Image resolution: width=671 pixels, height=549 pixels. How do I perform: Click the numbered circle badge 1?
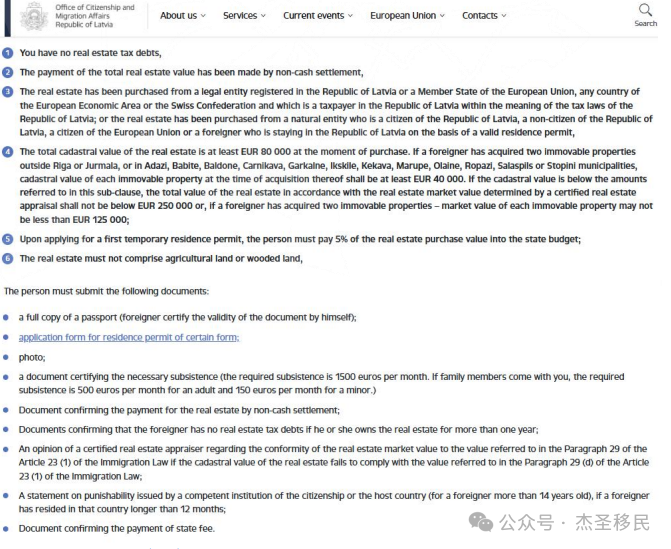(x=8, y=53)
